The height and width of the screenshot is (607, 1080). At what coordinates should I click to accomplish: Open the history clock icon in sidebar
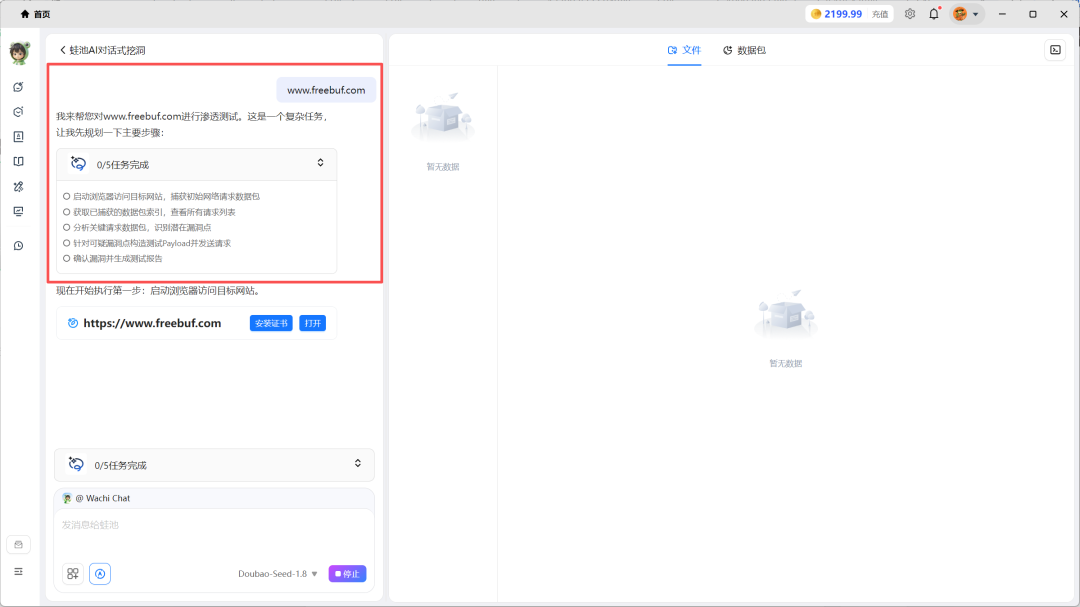coord(18,245)
